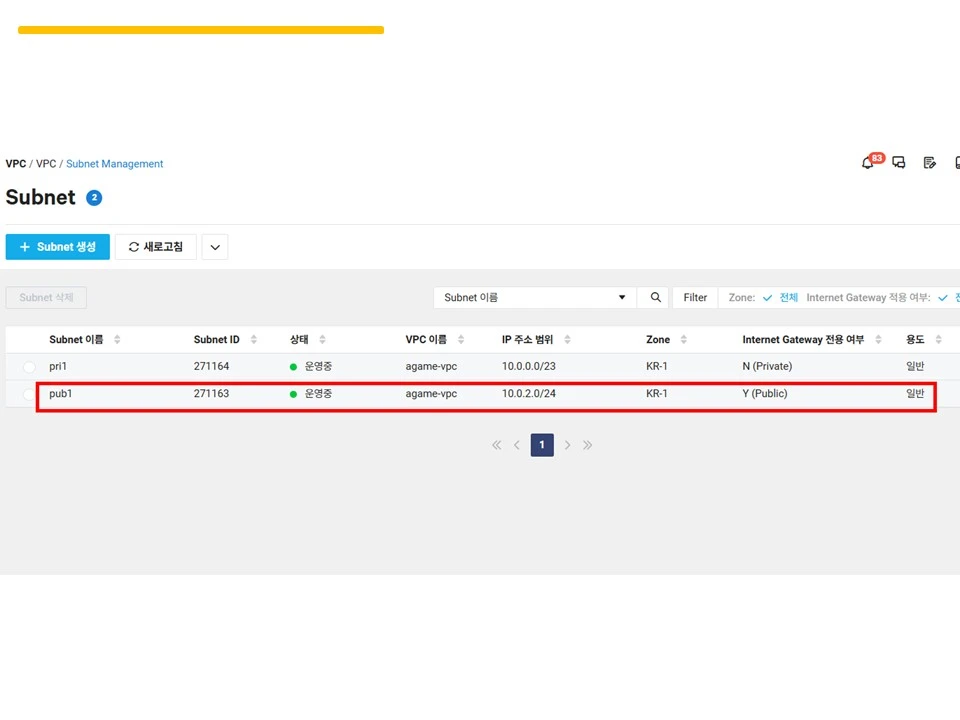Image resolution: width=960 pixels, height=720 pixels.
Task: Sort by Zone column
Action: (x=684, y=339)
